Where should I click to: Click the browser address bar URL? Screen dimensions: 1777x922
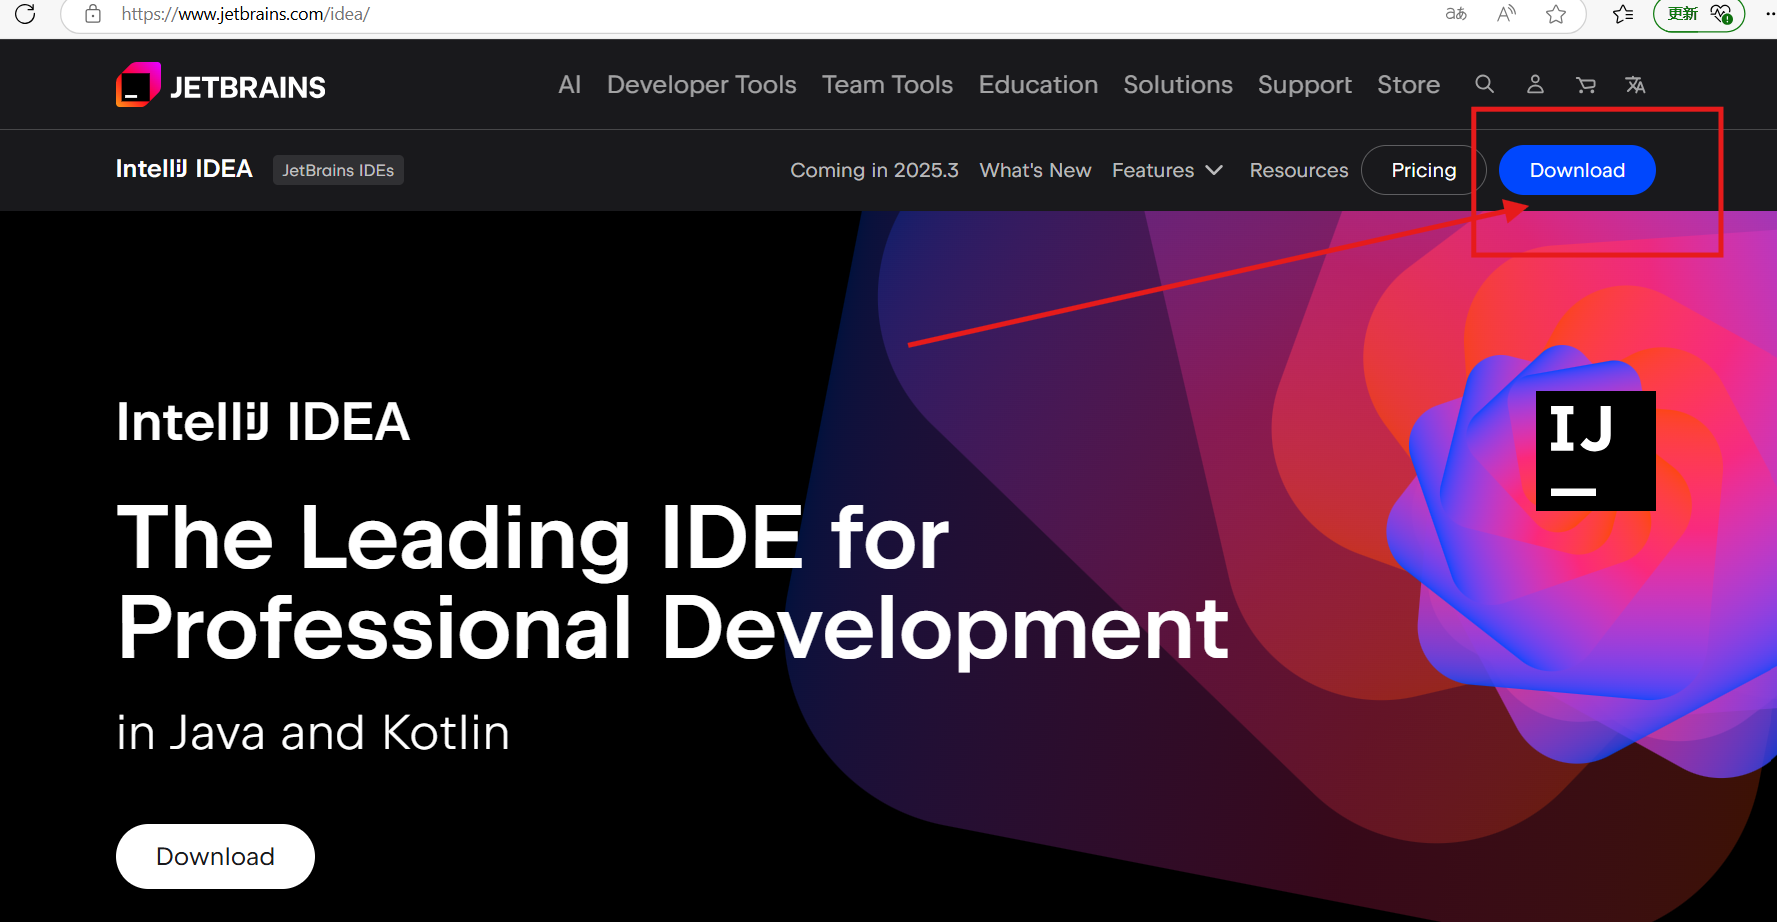click(x=246, y=14)
